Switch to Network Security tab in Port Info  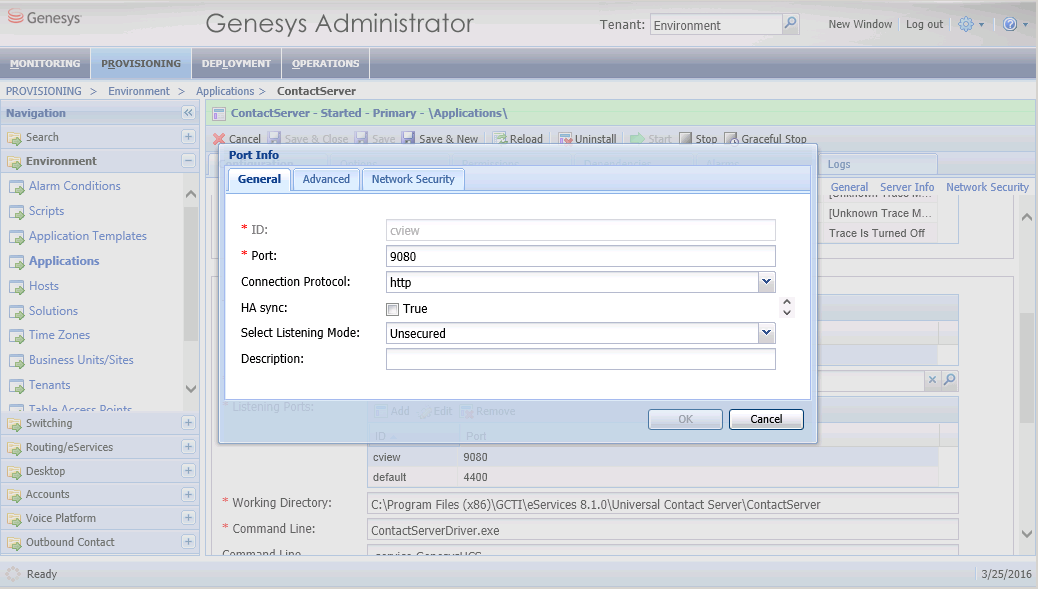pos(413,179)
